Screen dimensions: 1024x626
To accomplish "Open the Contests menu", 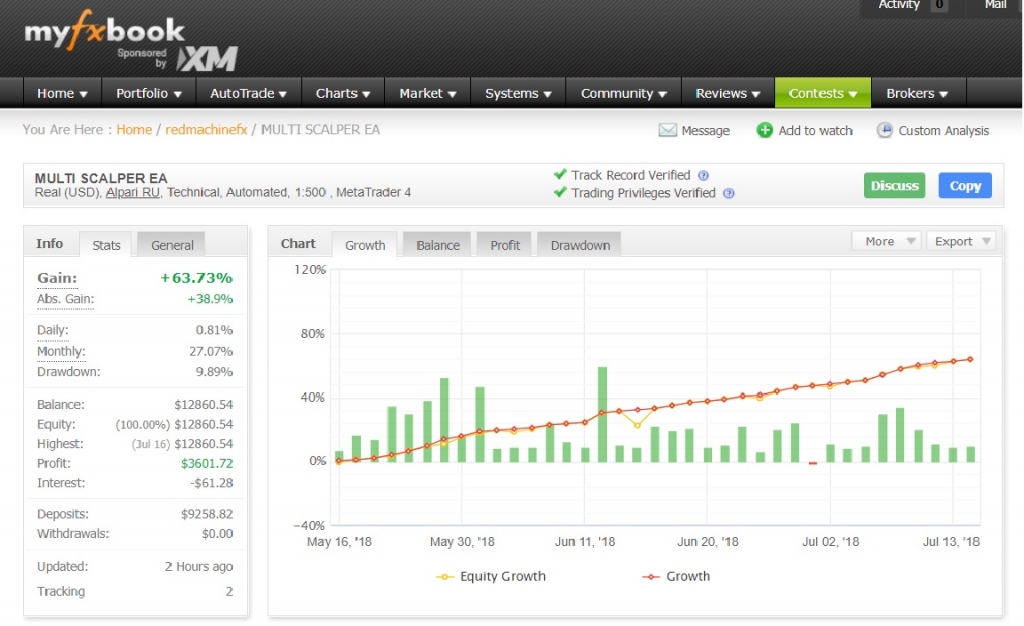I will [x=822, y=93].
